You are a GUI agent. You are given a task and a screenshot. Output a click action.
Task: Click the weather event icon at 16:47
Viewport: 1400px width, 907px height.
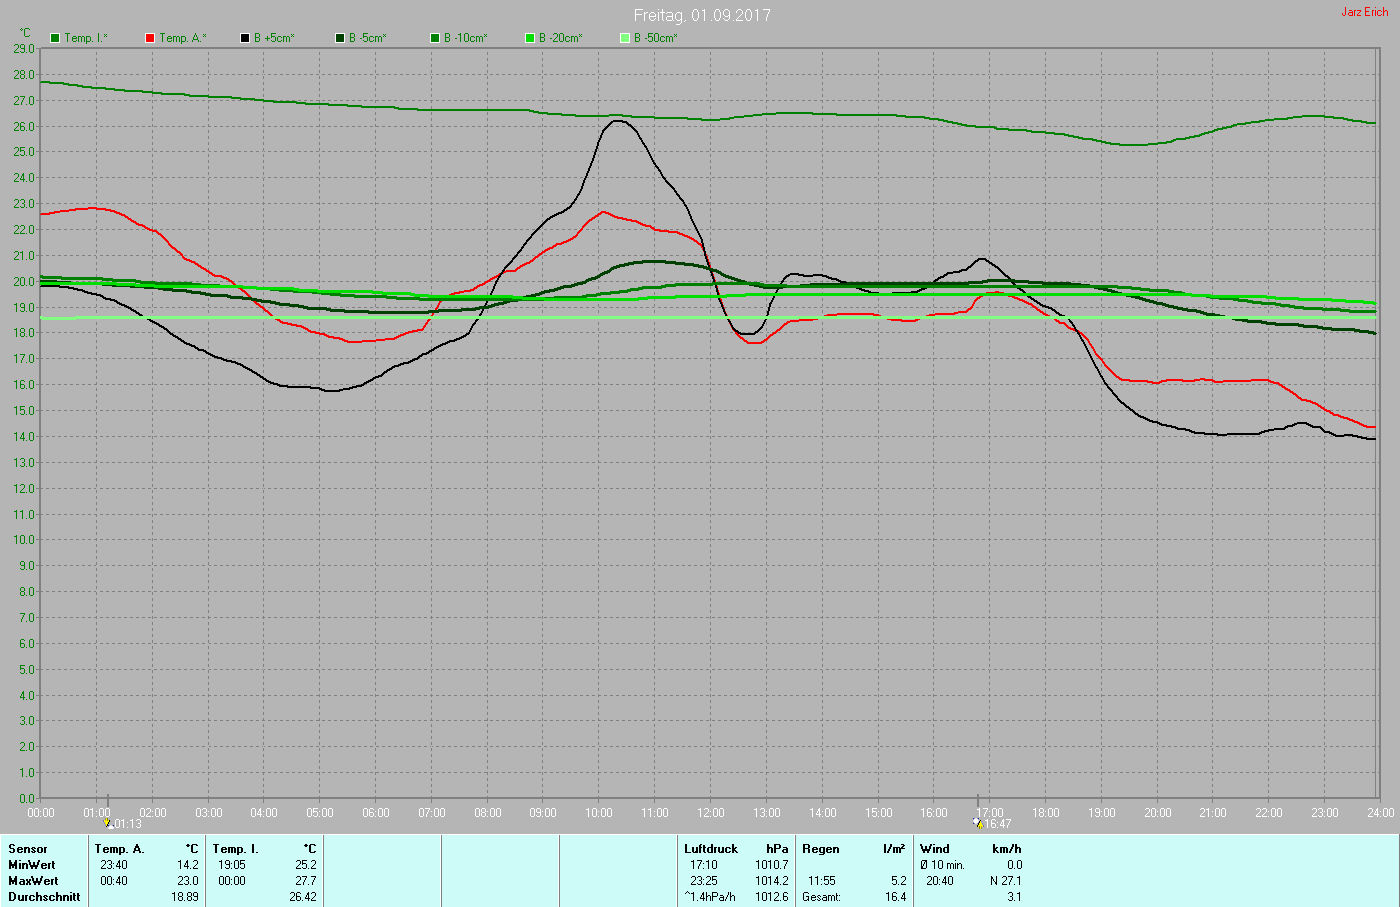click(978, 823)
